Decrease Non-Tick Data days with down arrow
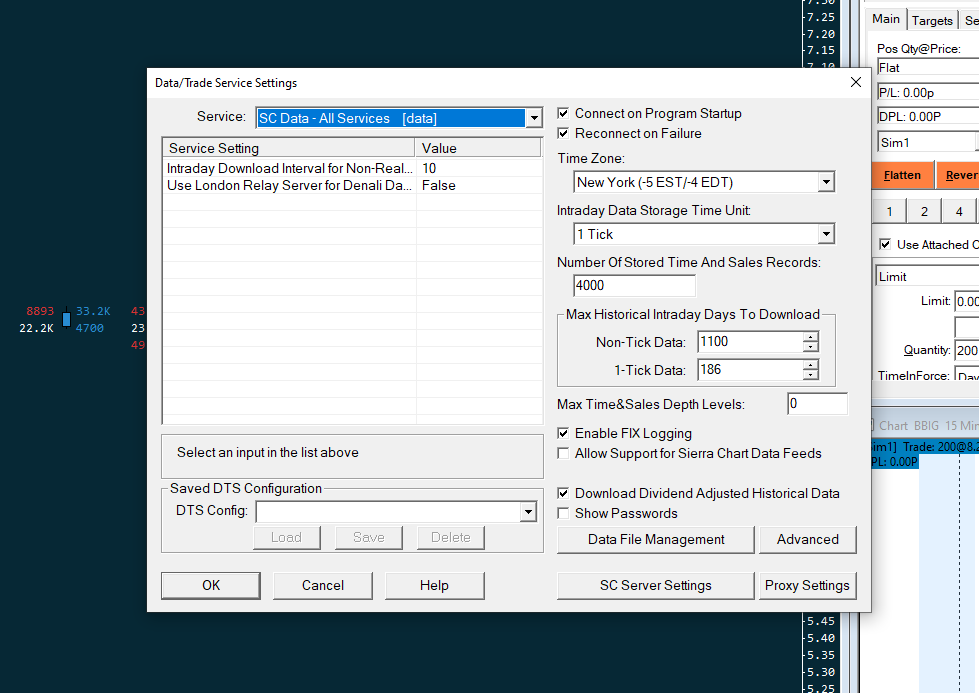 click(x=810, y=347)
